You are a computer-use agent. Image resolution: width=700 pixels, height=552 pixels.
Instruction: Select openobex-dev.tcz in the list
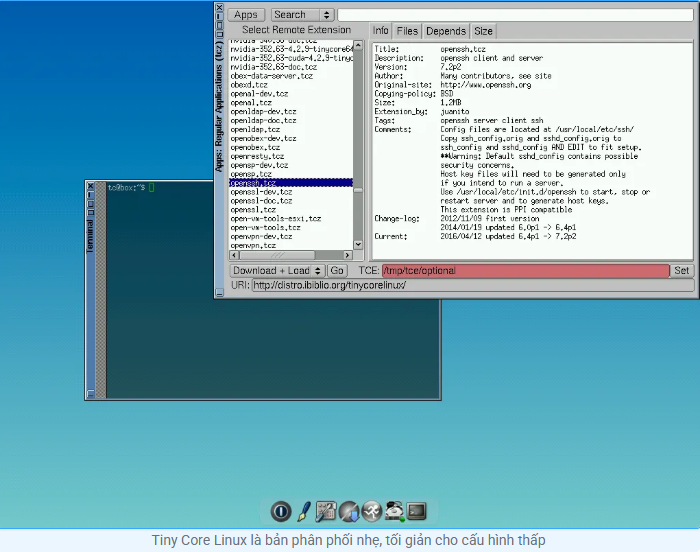pos(291,138)
